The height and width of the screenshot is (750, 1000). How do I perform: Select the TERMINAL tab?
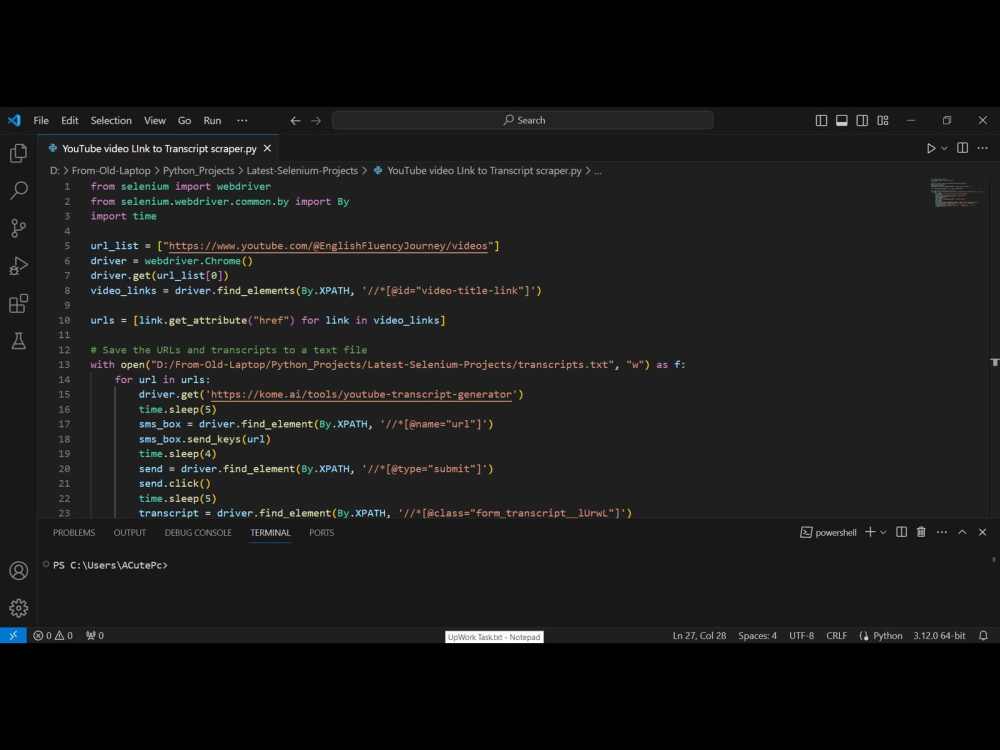pos(270,533)
